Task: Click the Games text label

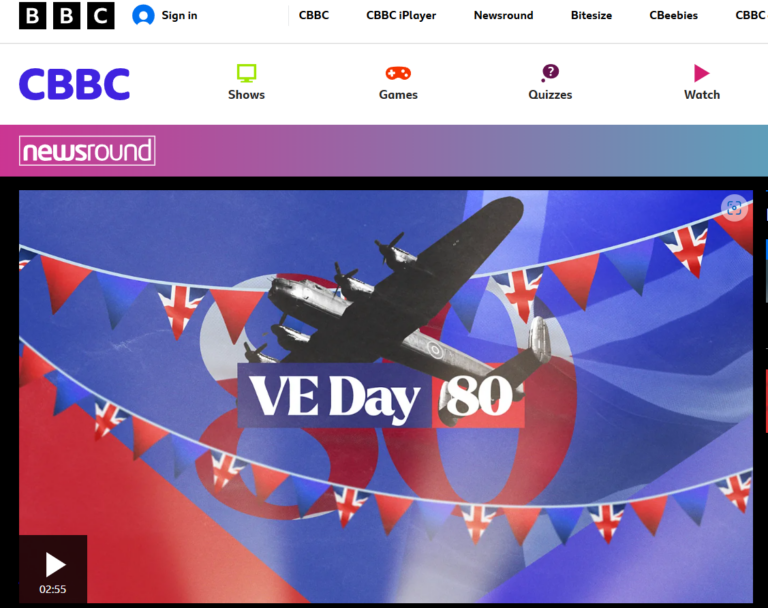Action: pyautogui.click(x=398, y=95)
